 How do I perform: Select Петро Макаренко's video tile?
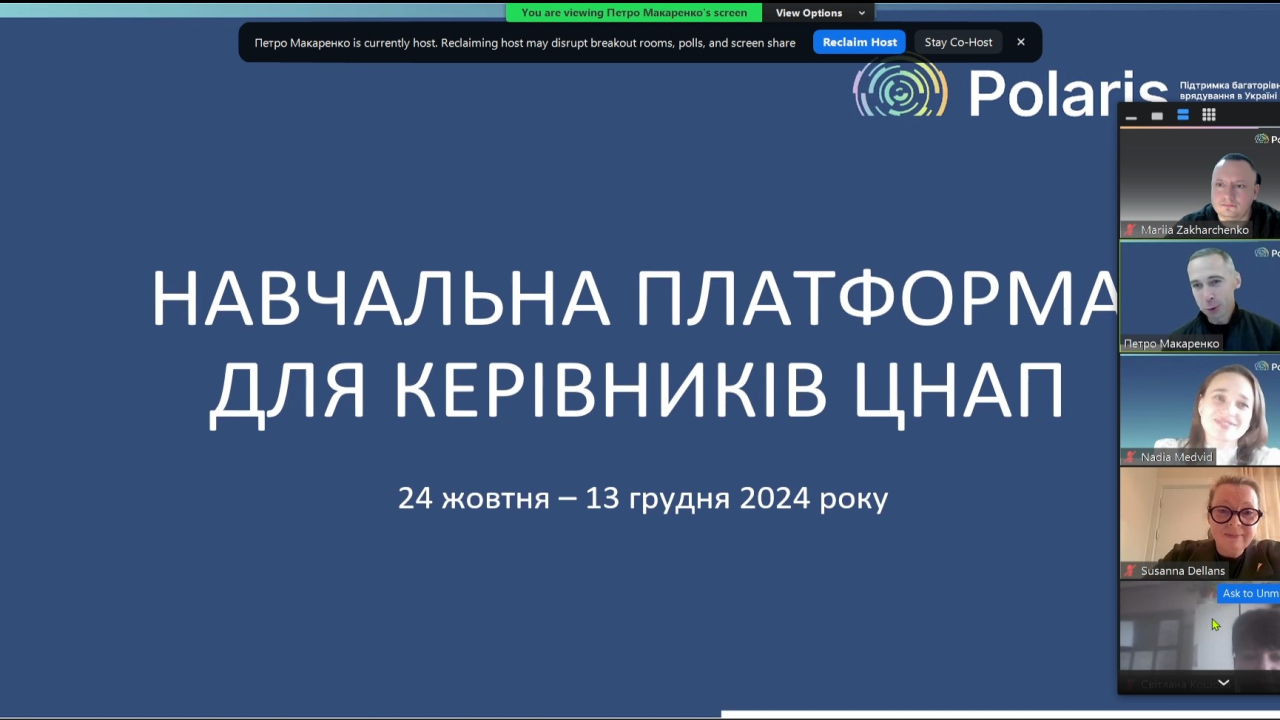(1199, 297)
